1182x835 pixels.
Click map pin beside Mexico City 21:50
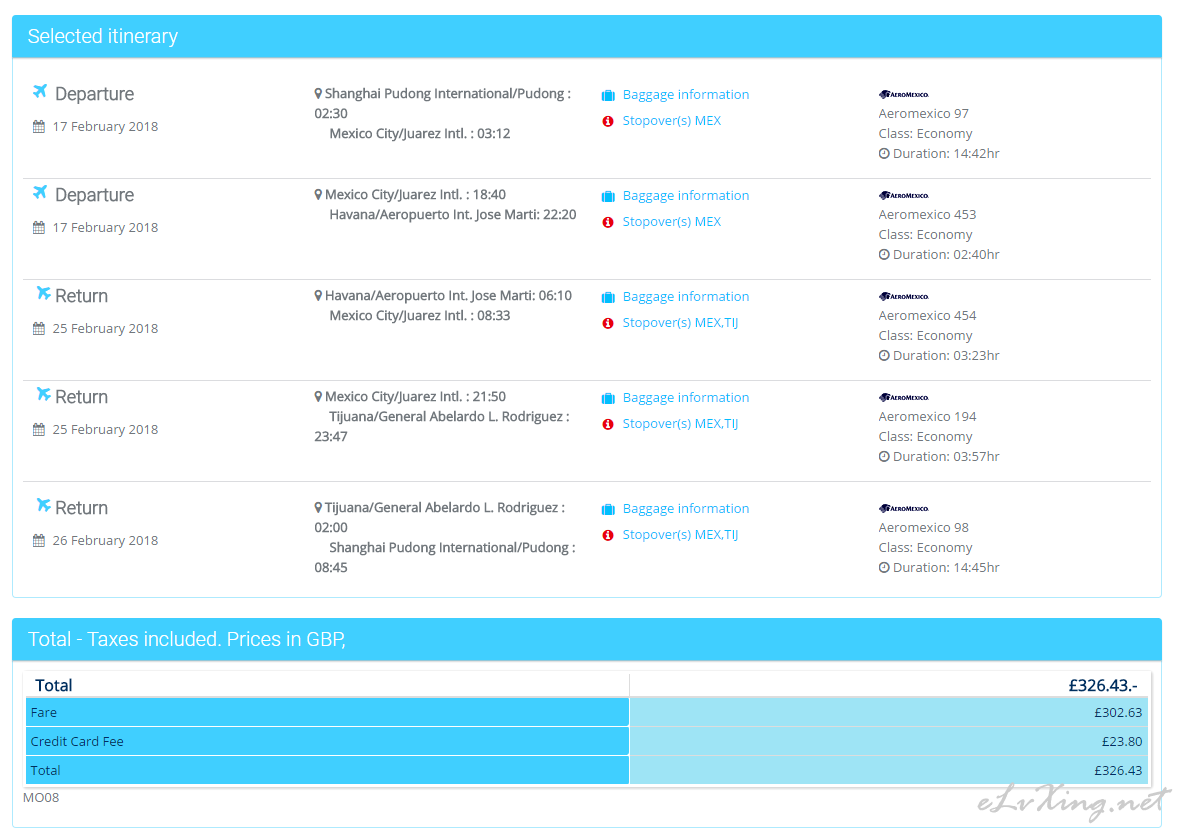(318, 397)
